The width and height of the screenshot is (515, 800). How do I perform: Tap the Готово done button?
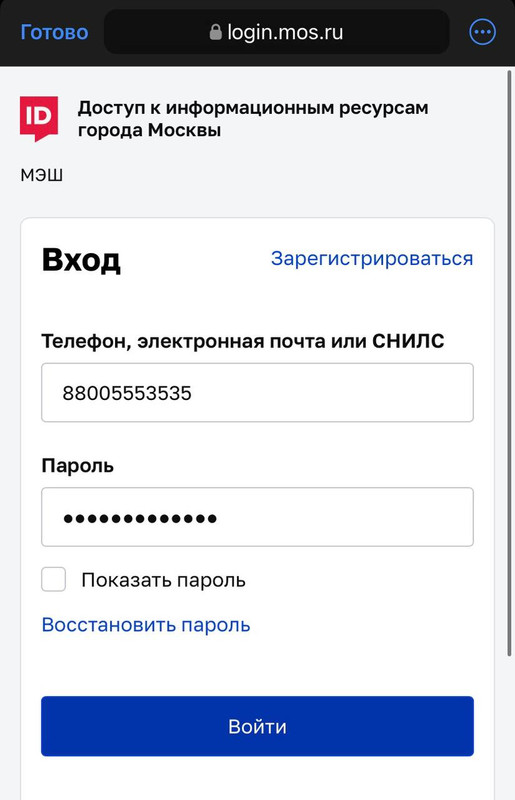pos(54,32)
